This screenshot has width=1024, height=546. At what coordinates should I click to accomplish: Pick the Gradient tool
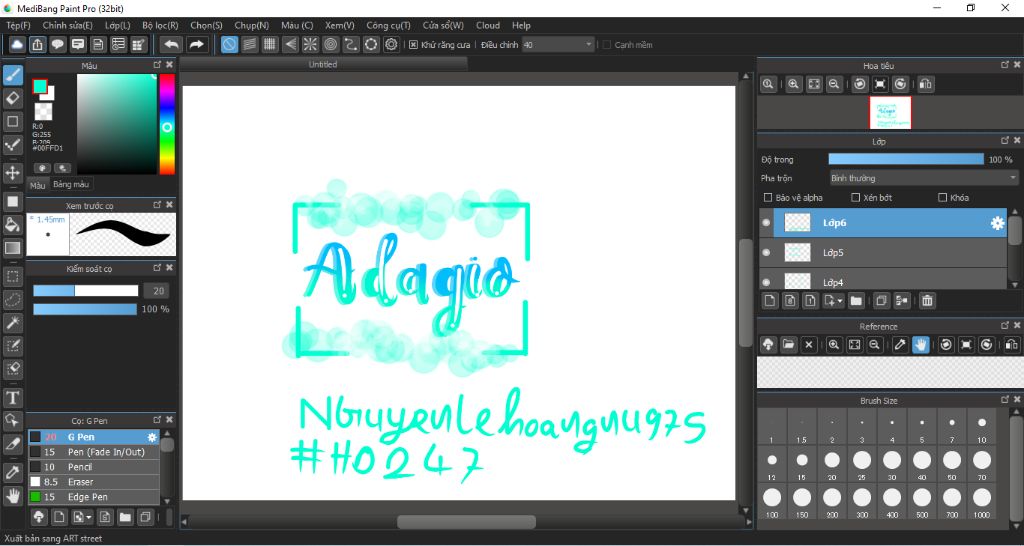pos(13,248)
